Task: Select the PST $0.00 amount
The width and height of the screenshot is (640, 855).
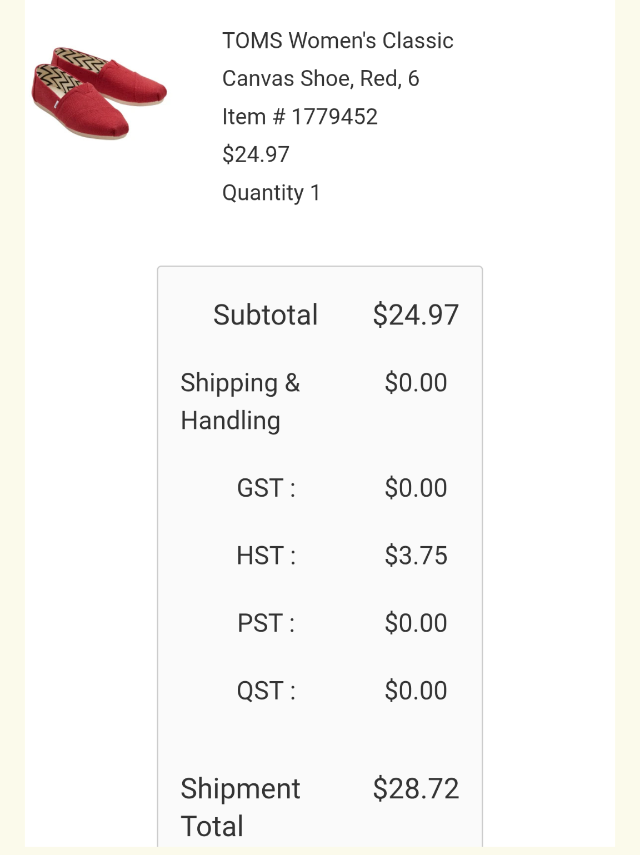Action: point(415,623)
